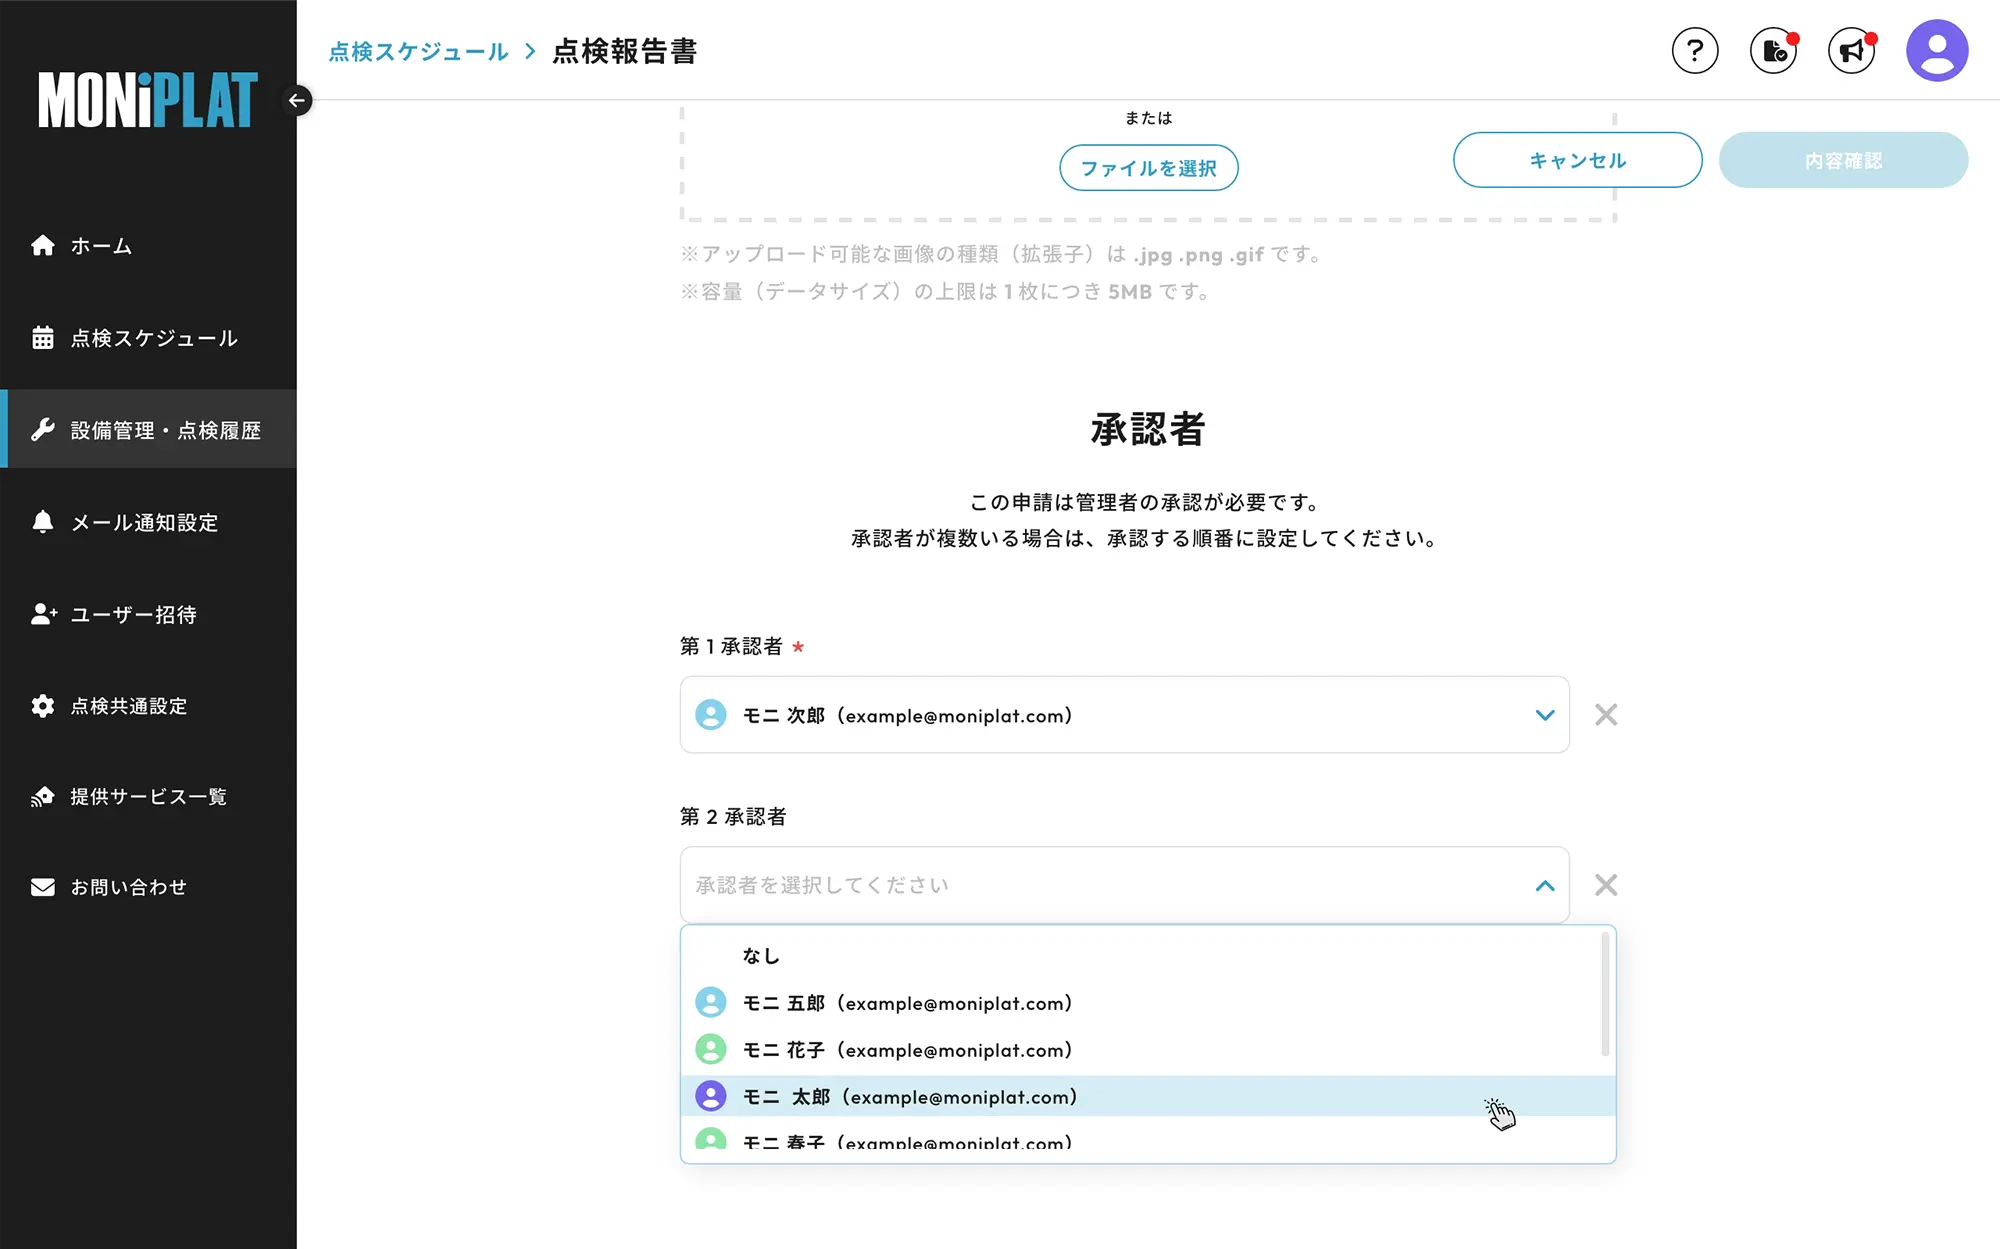Click the 内容確認 button
This screenshot has width=2000, height=1249.
tap(1843, 160)
